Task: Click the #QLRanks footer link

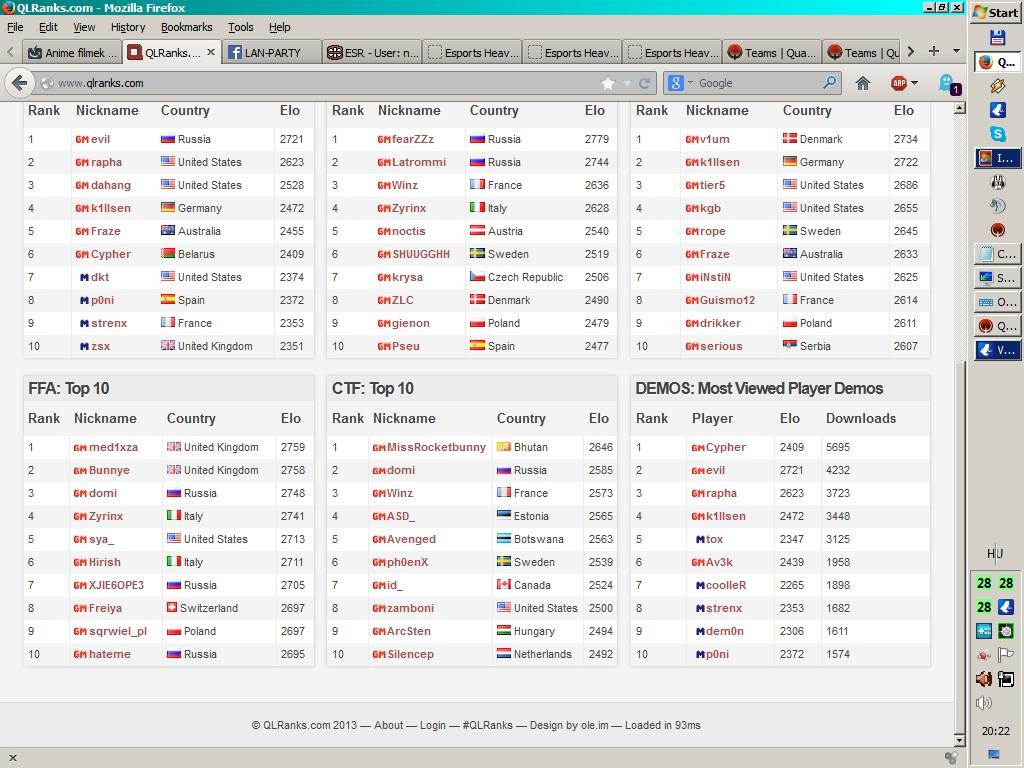Action: pos(487,725)
